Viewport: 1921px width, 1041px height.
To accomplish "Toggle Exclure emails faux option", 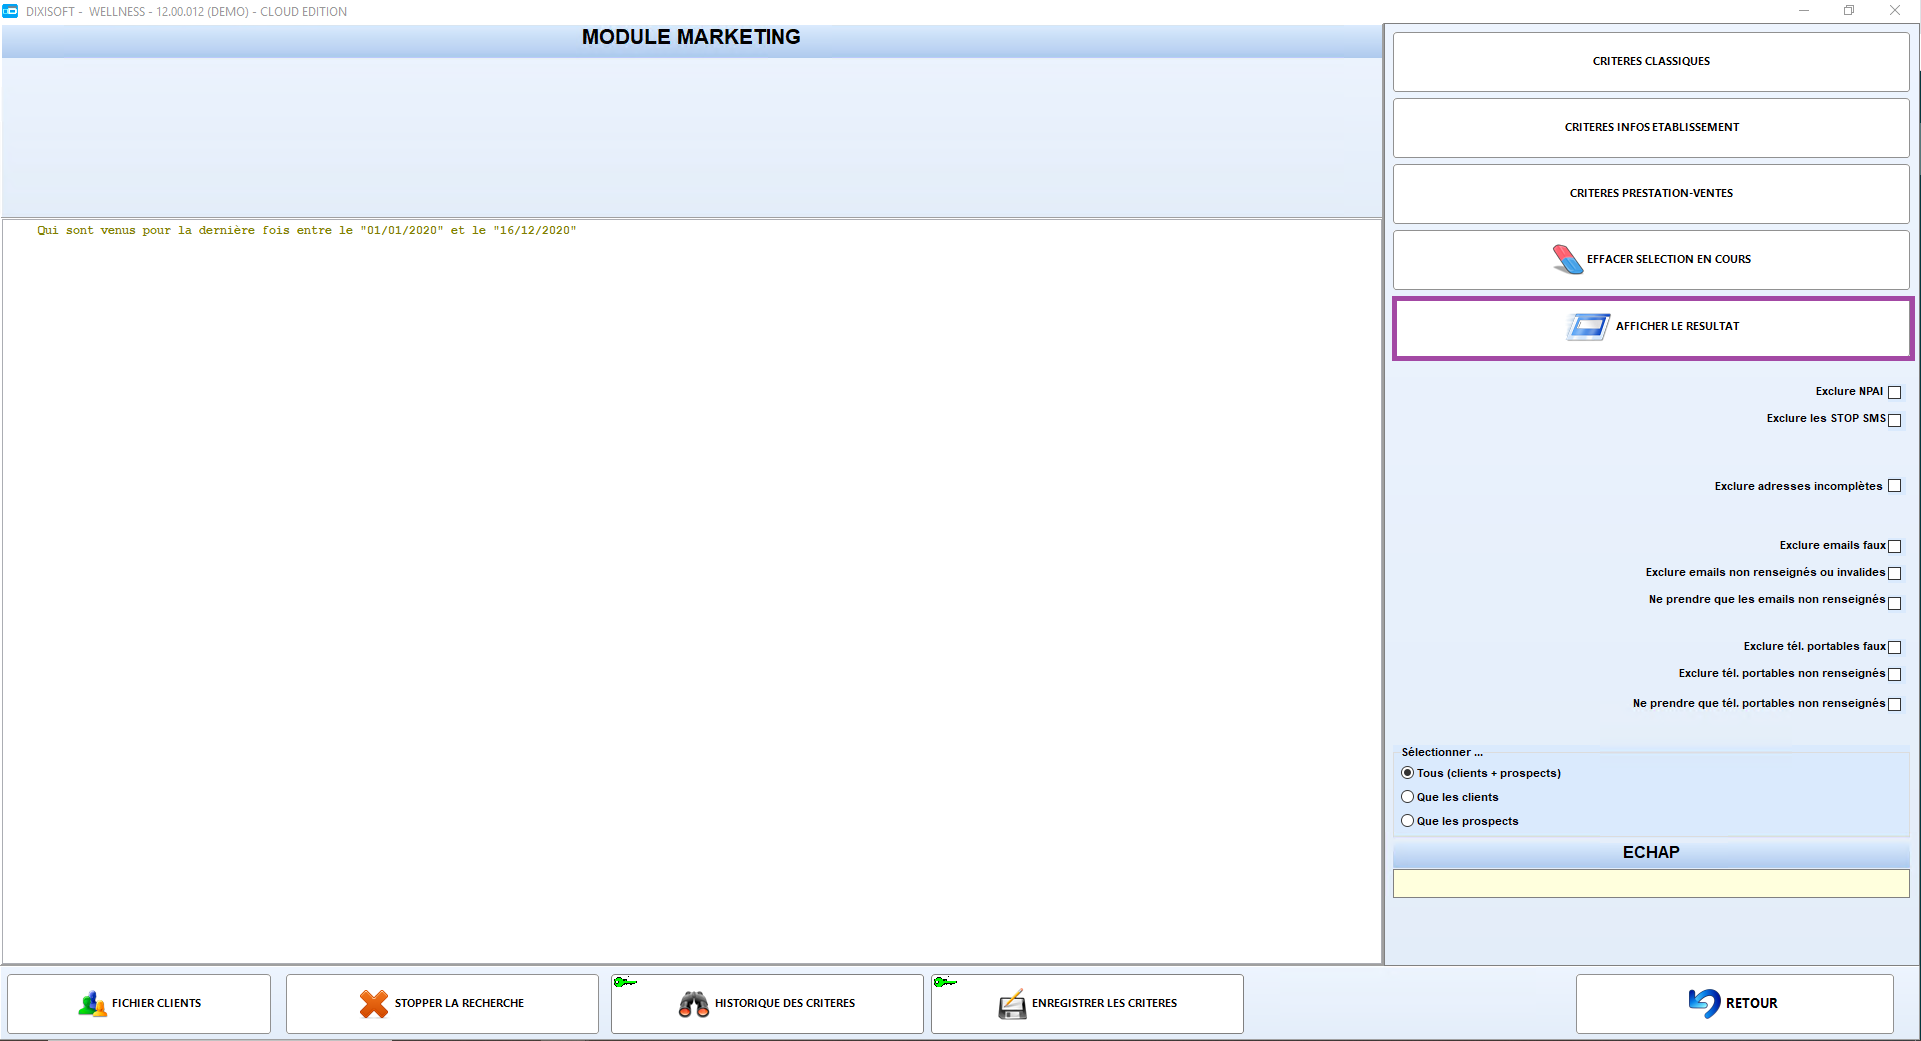I will (x=1894, y=546).
